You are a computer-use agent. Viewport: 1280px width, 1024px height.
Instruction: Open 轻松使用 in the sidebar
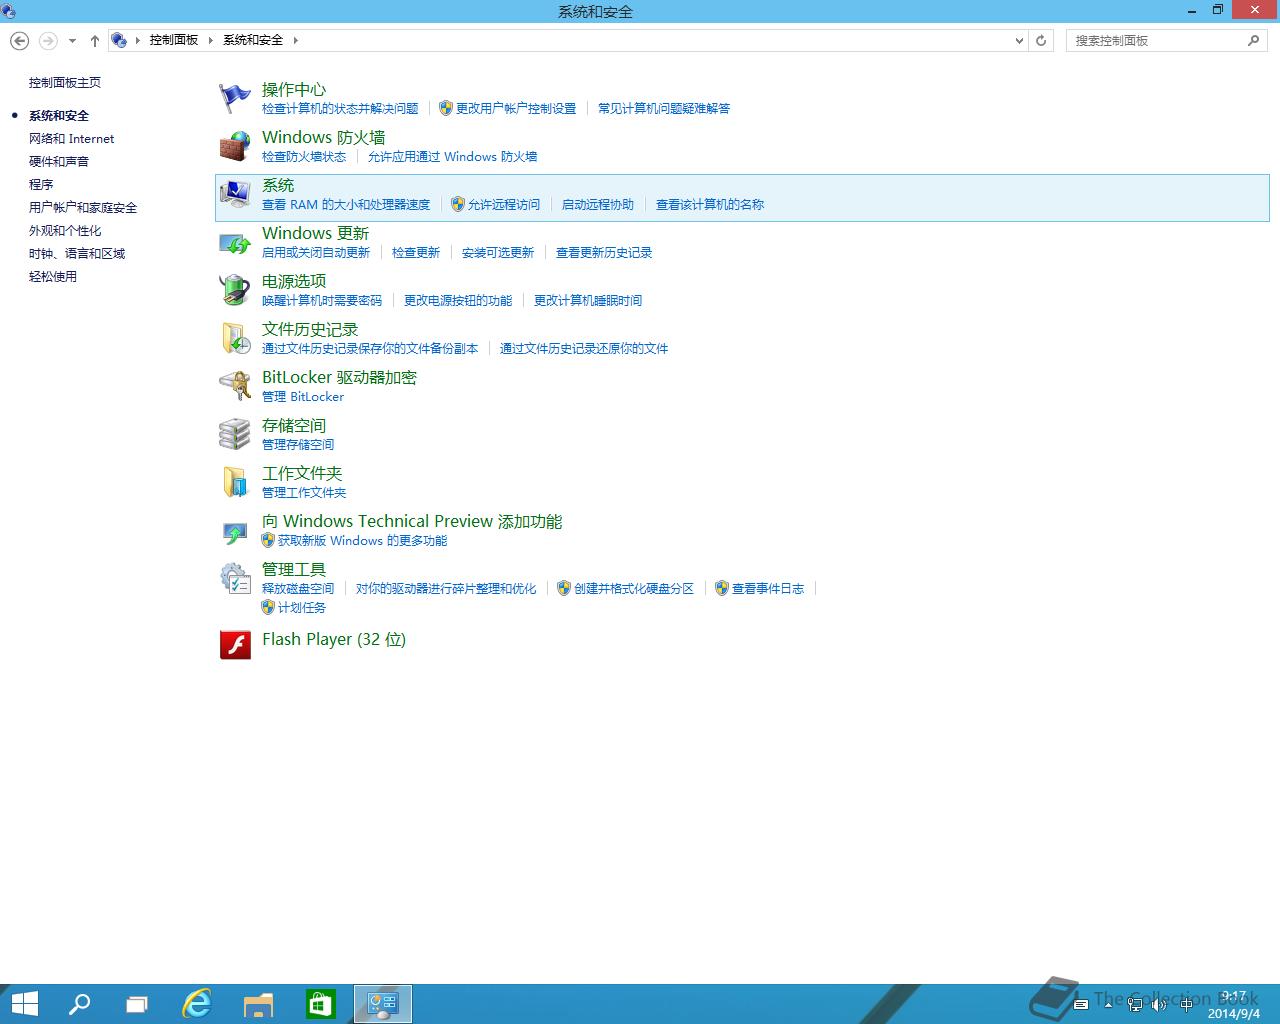[53, 277]
